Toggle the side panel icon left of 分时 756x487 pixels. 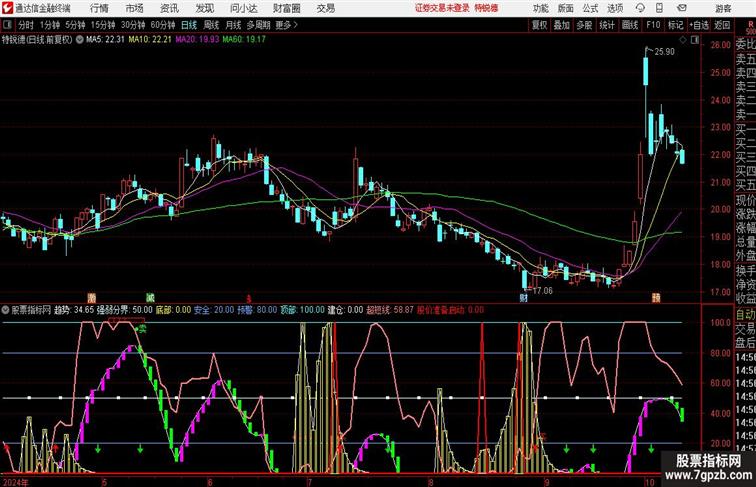coord(7,25)
